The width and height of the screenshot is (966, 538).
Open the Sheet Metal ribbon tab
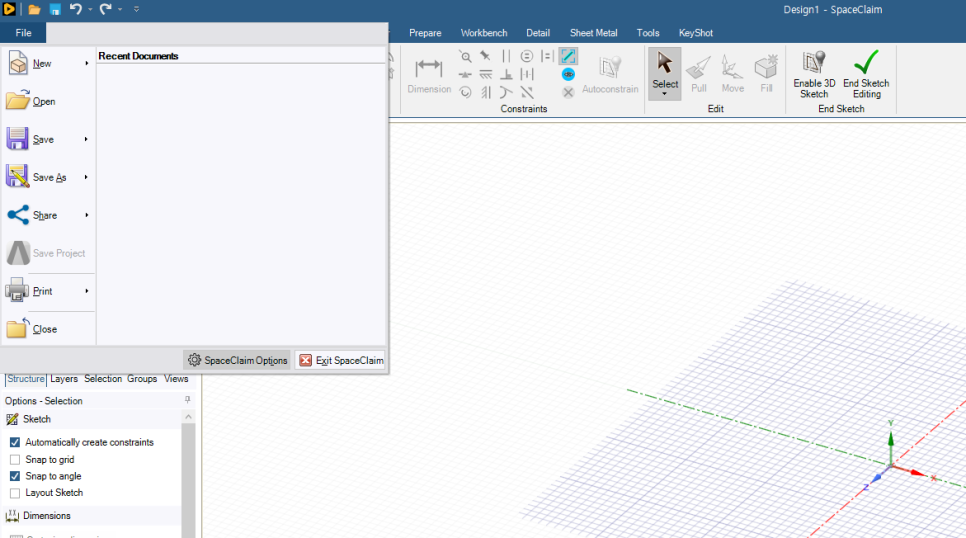tap(593, 33)
